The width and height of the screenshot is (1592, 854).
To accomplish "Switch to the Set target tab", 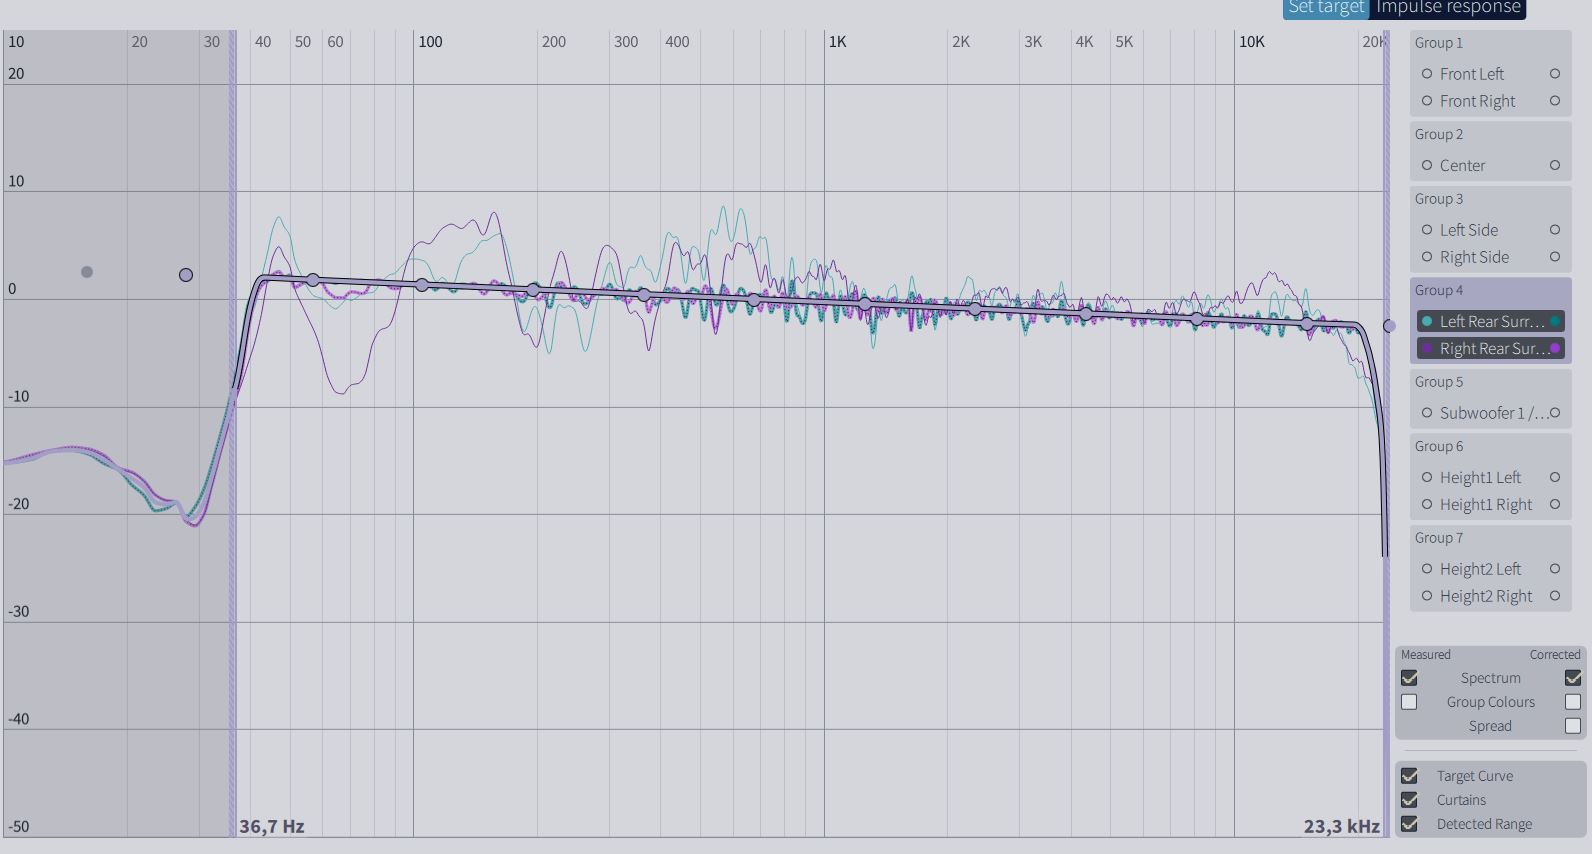I will (x=1326, y=8).
